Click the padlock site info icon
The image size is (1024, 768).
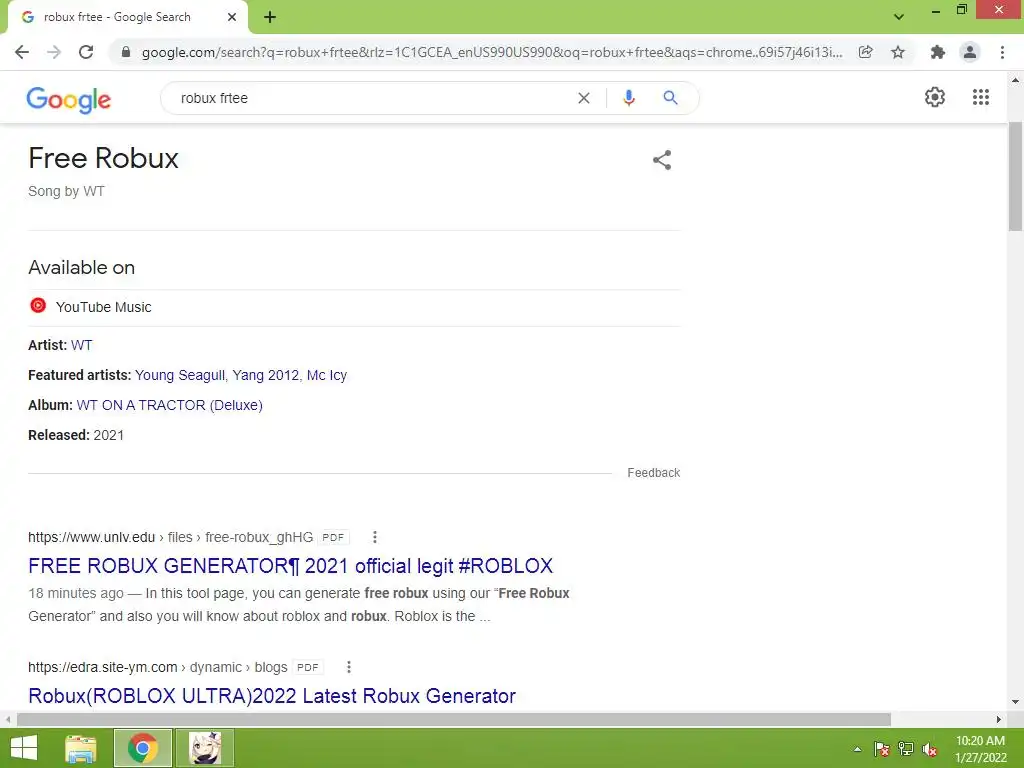point(126,52)
